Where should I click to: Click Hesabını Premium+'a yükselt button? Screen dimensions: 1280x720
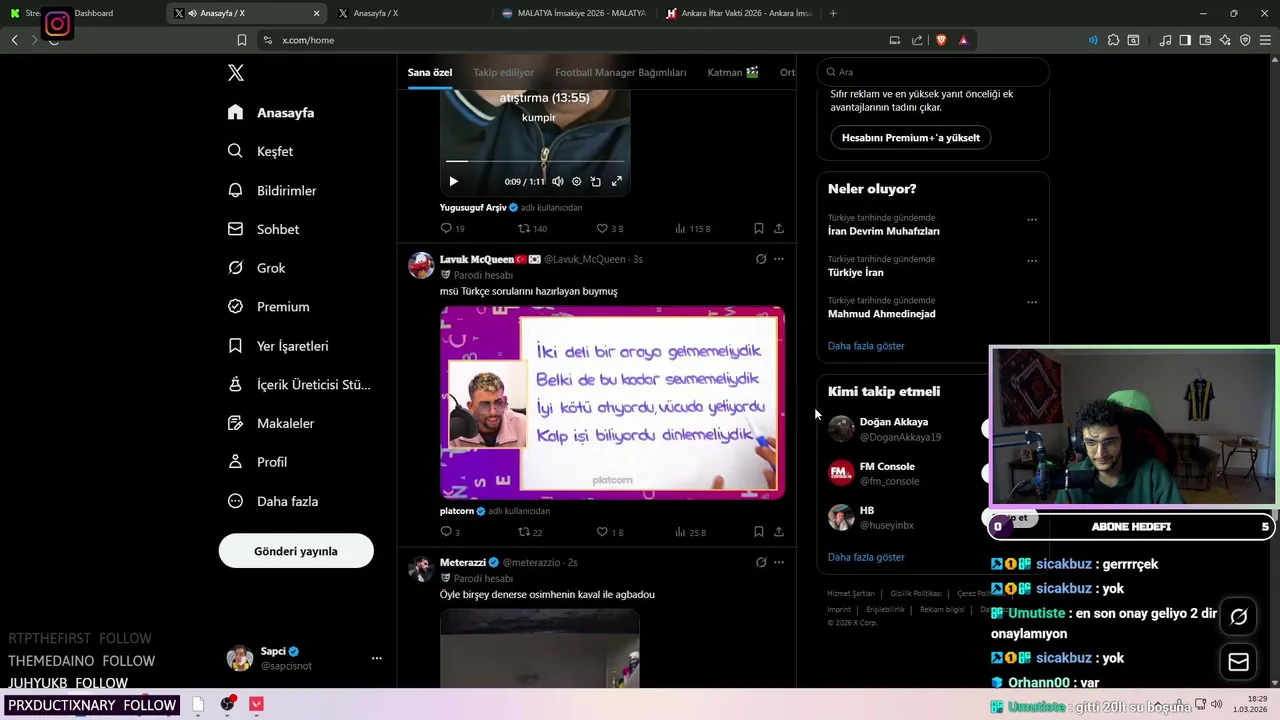pos(911,138)
